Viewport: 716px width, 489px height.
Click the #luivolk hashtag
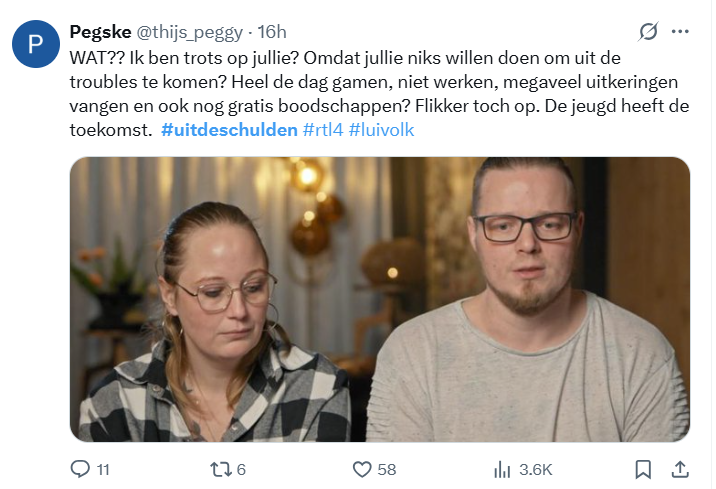pos(381,130)
